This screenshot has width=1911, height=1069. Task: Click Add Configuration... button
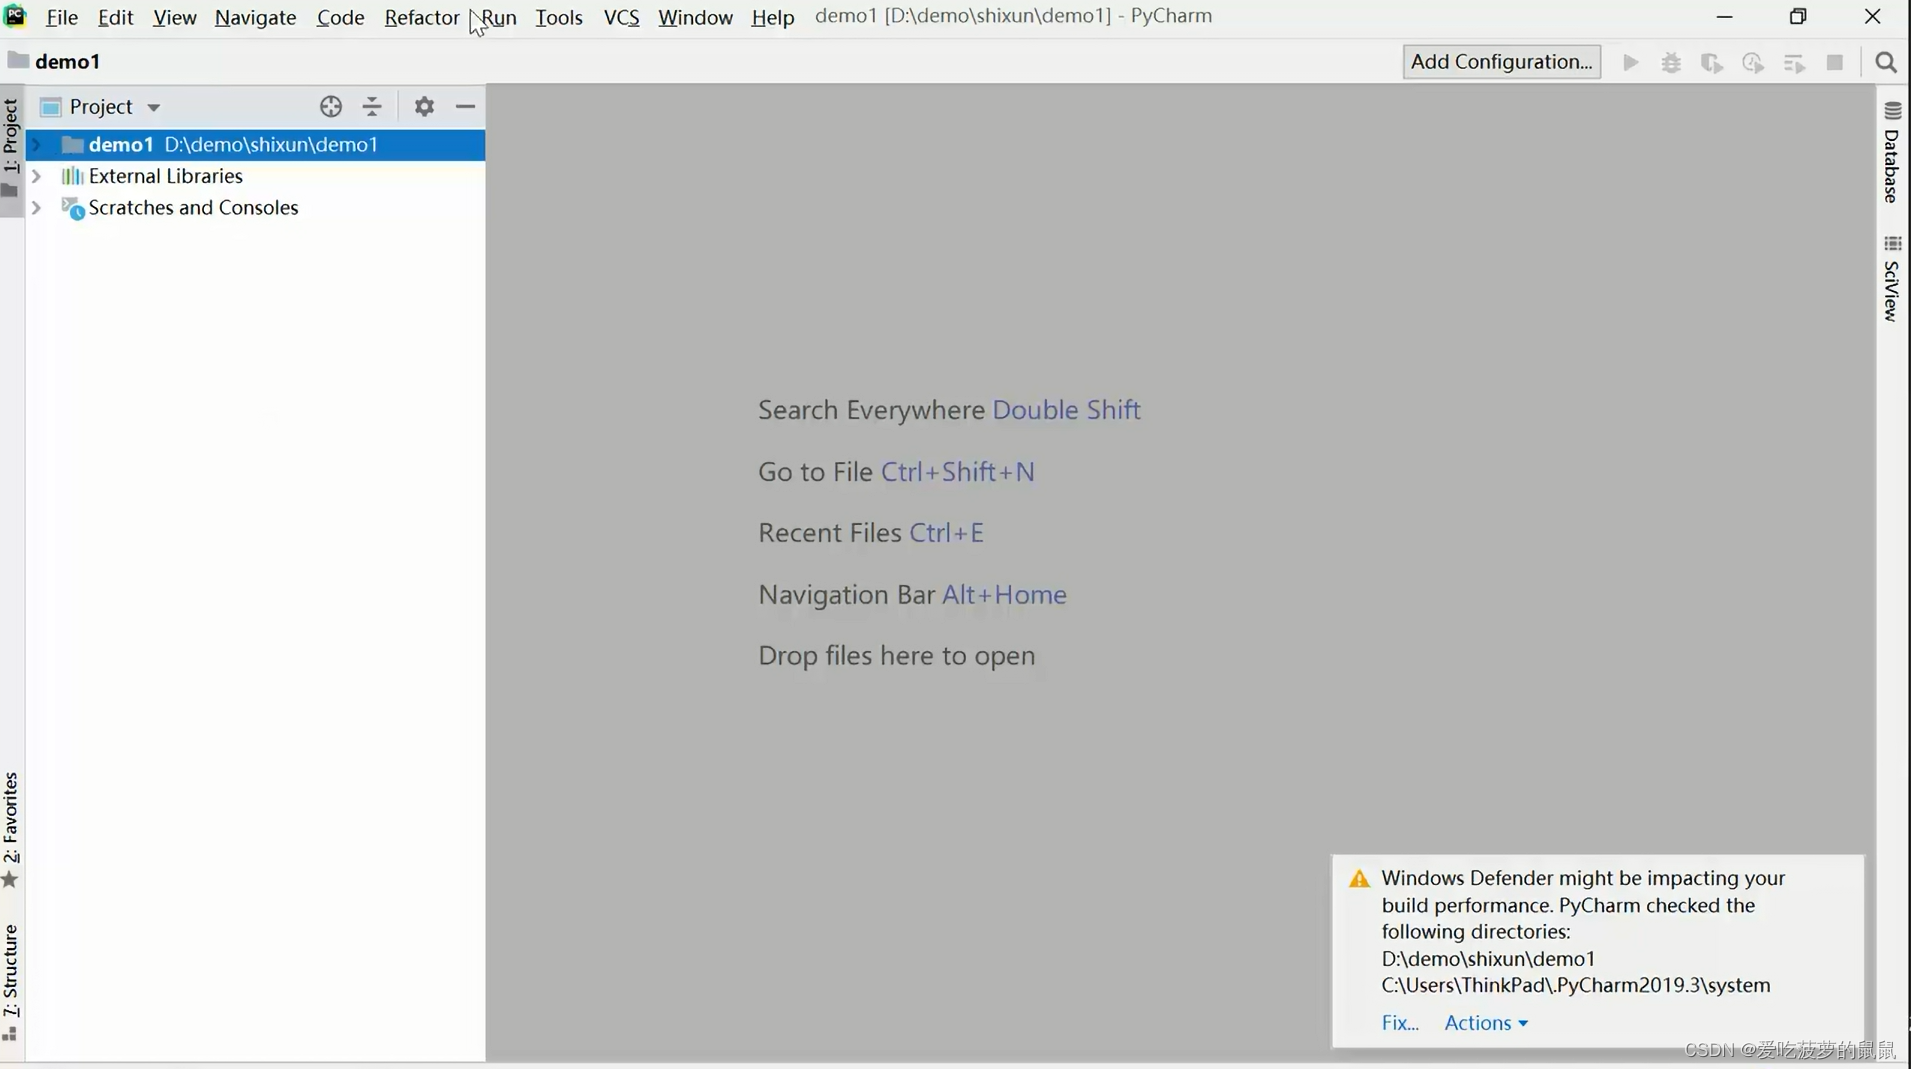[x=1501, y=61]
